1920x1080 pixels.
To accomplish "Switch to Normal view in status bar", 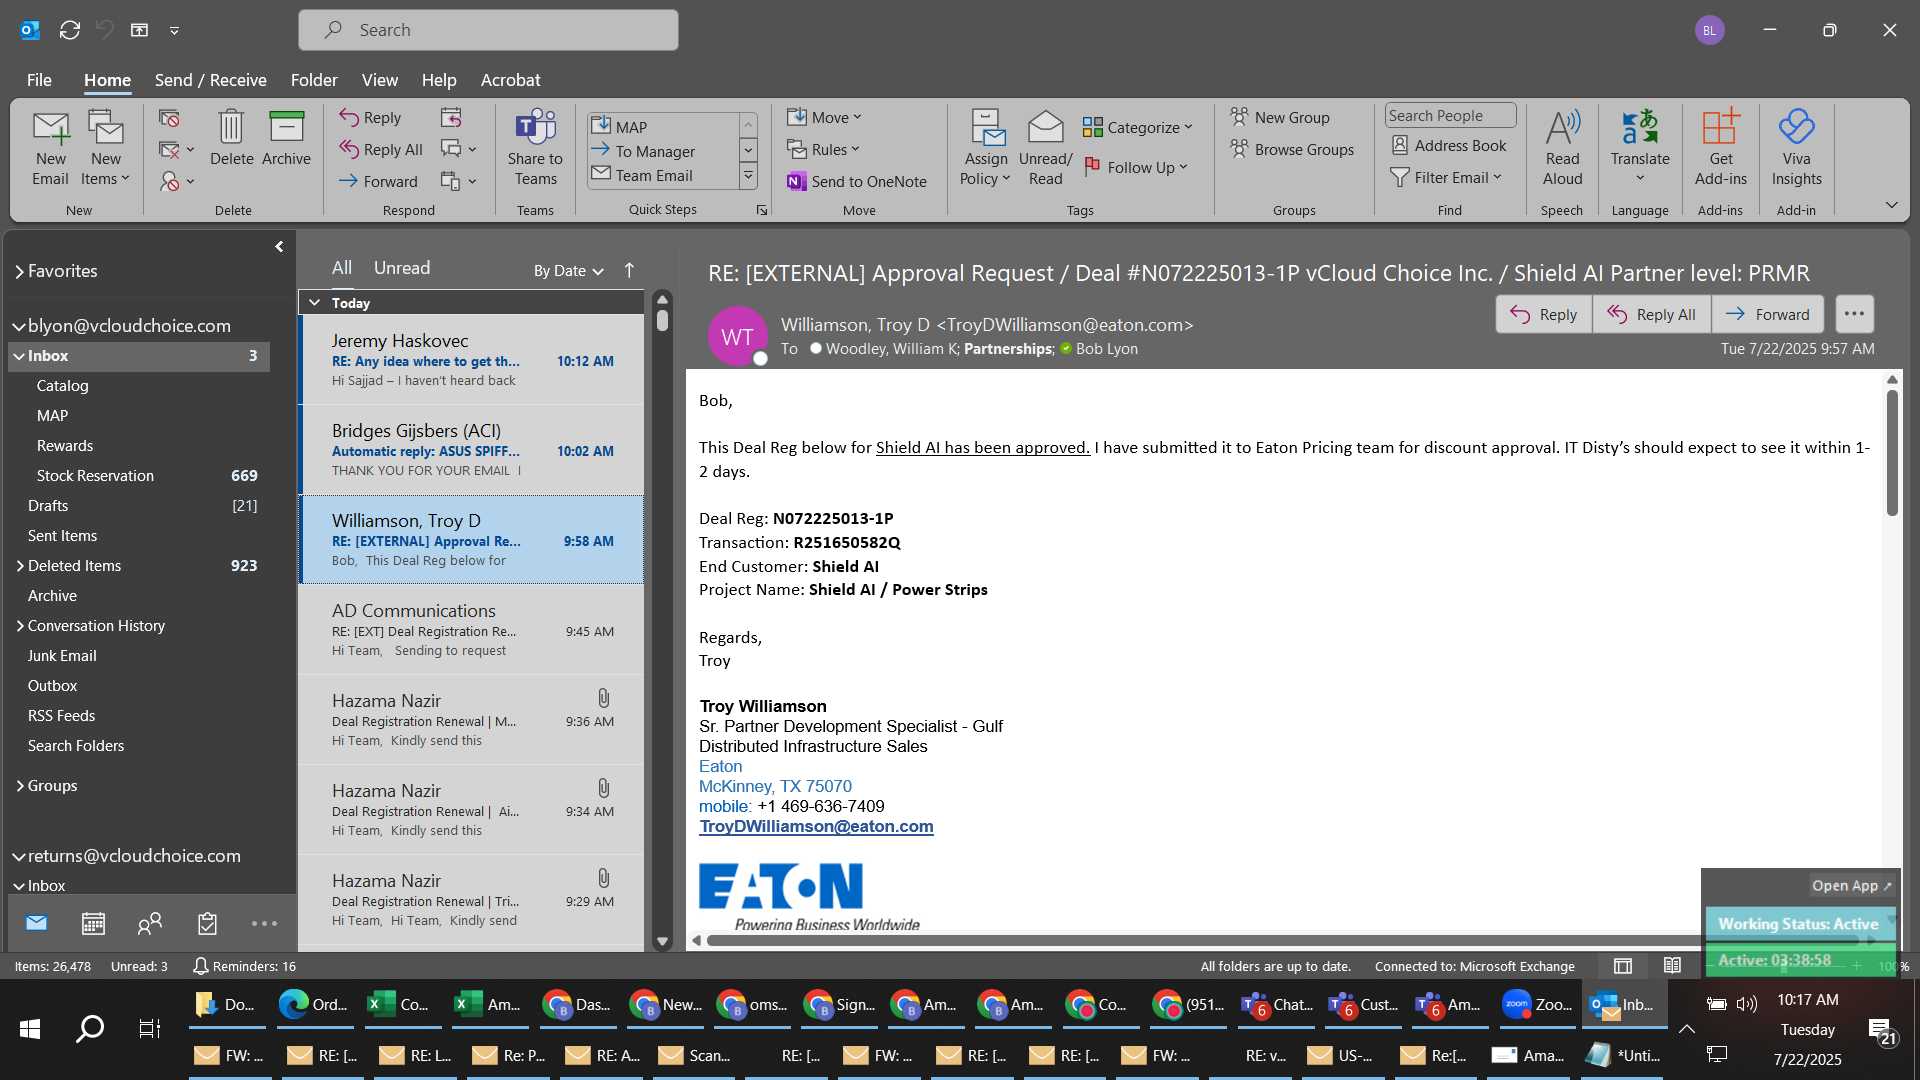I will pos(1623,966).
